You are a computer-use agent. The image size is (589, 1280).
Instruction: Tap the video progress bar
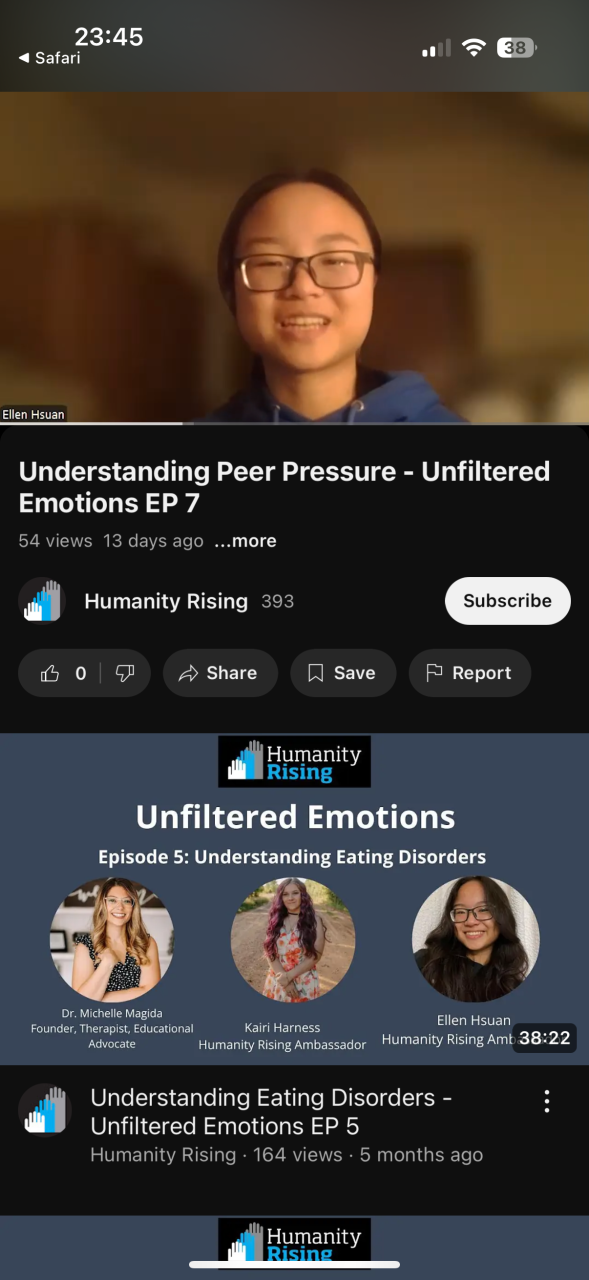(x=294, y=424)
